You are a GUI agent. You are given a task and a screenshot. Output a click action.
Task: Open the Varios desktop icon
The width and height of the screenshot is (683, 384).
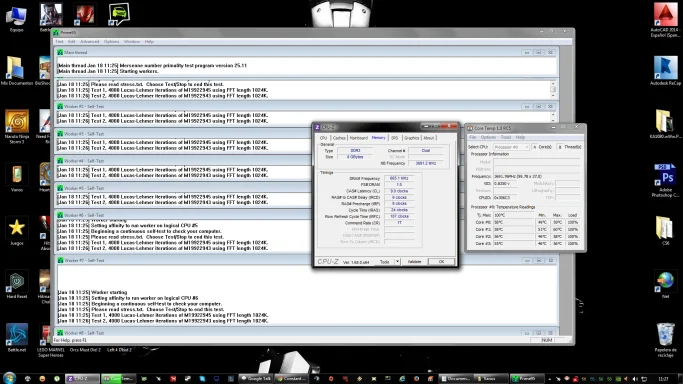17,178
